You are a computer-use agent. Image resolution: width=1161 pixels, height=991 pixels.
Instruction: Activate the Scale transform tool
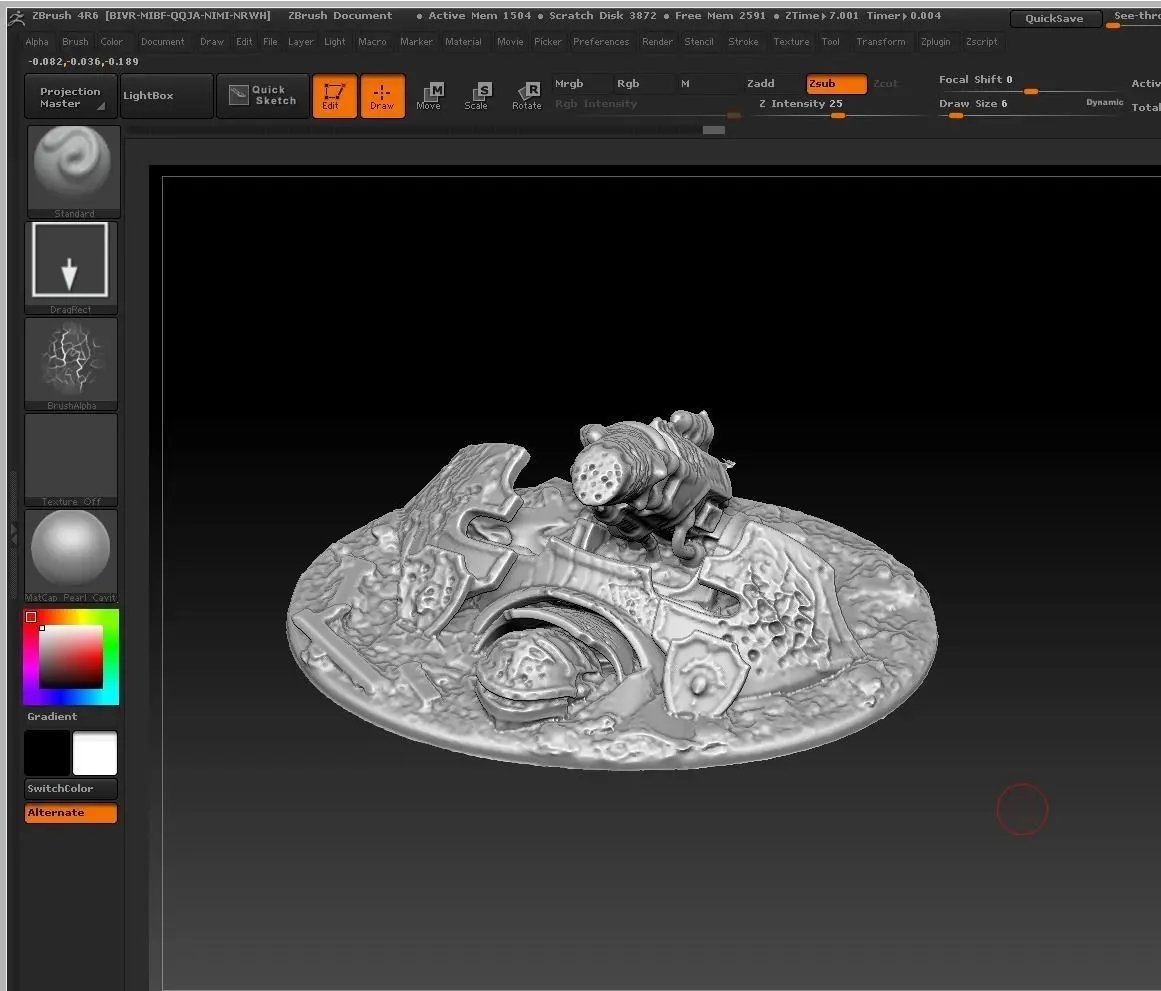pos(478,96)
